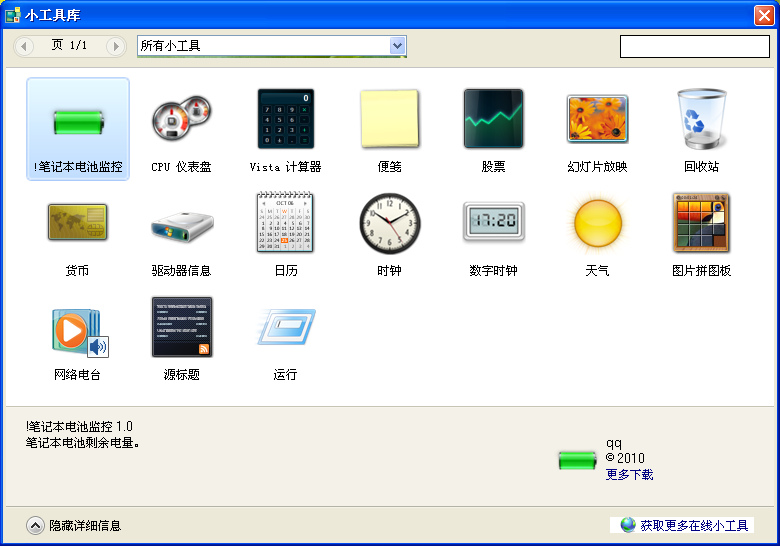Choose the 股票 stocks gadget
Screen dimensions: 780x546
[x=493, y=120]
